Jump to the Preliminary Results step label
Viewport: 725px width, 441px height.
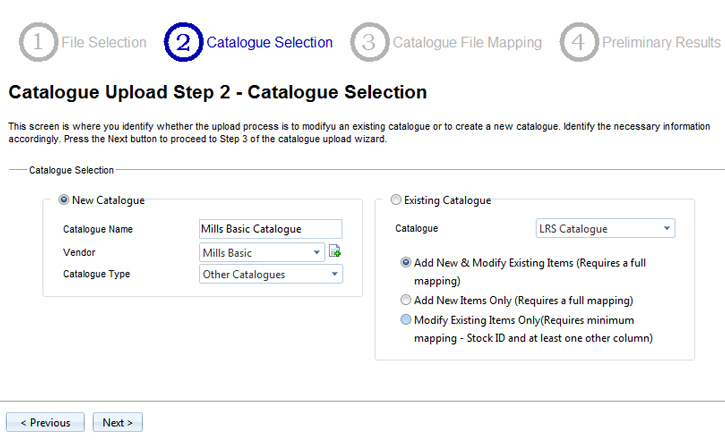pos(661,43)
